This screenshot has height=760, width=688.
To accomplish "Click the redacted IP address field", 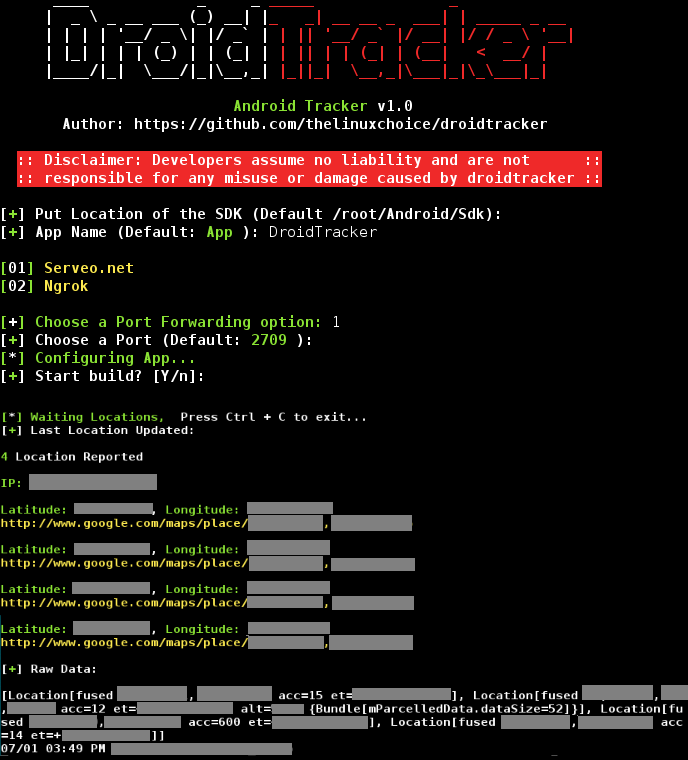I will (93, 482).
